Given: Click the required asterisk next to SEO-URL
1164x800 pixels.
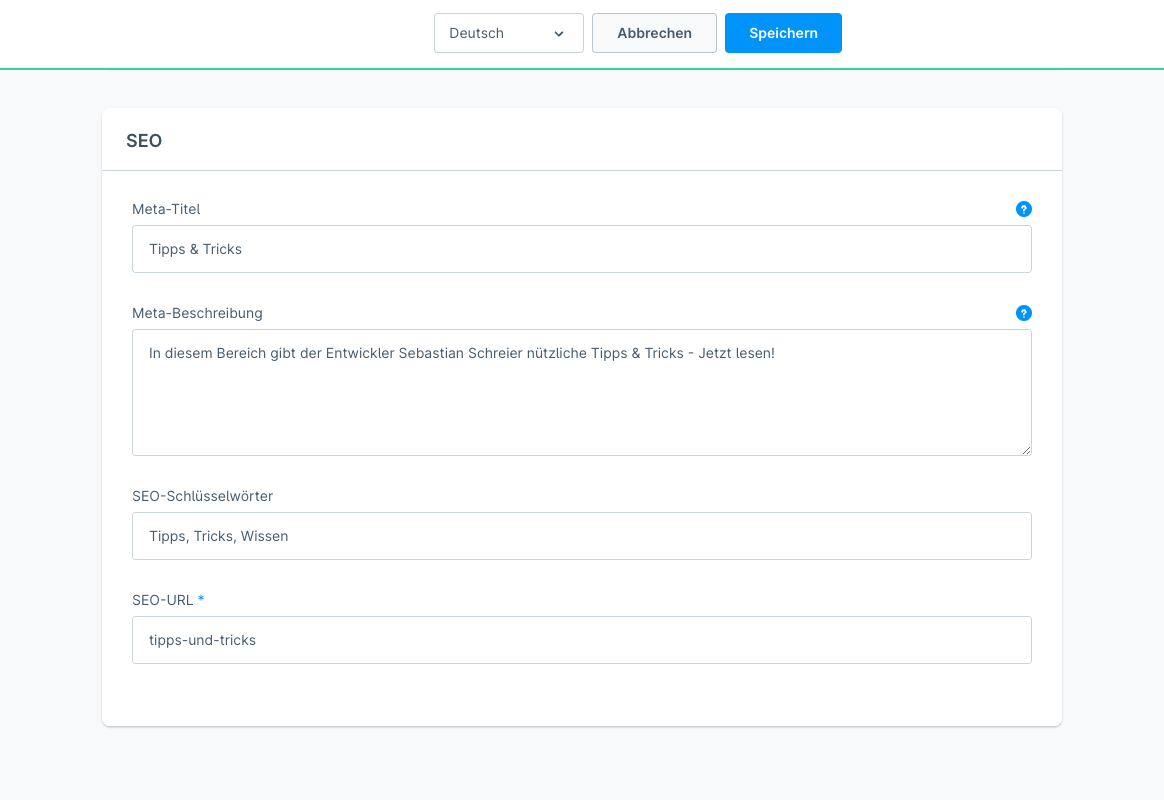Looking at the screenshot, I should tap(201, 599).
